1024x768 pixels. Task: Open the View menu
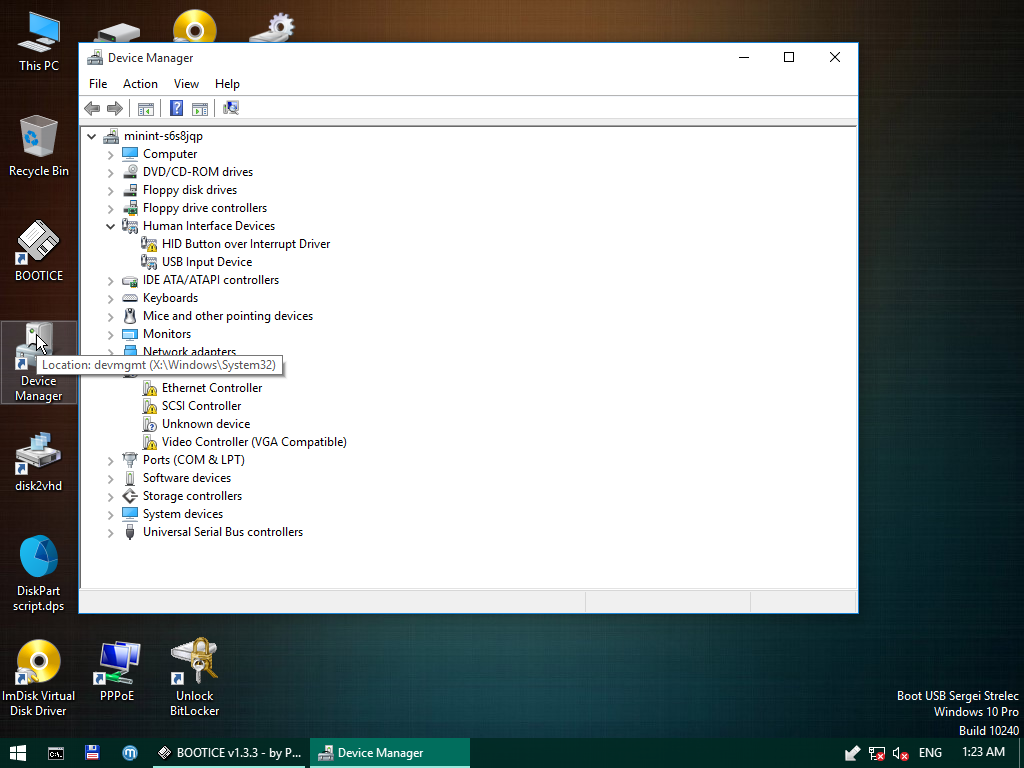coord(186,84)
